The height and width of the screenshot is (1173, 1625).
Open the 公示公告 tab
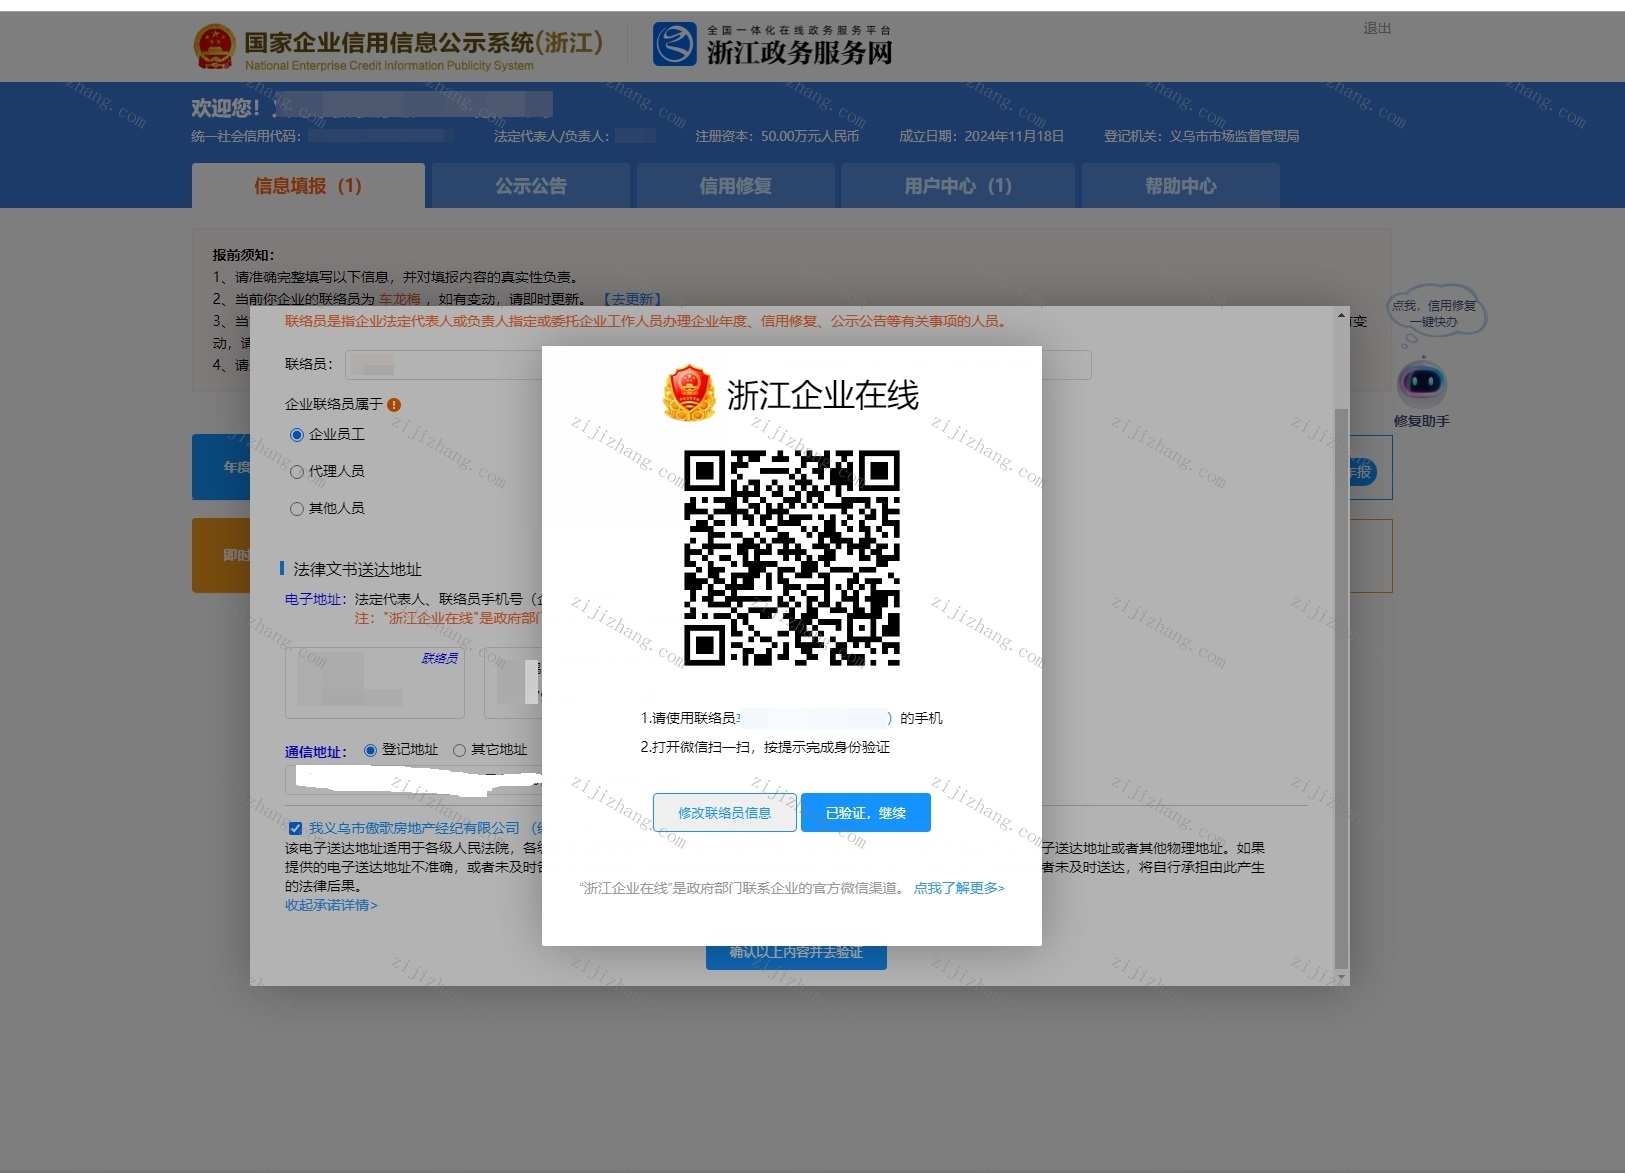(x=531, y=186)
